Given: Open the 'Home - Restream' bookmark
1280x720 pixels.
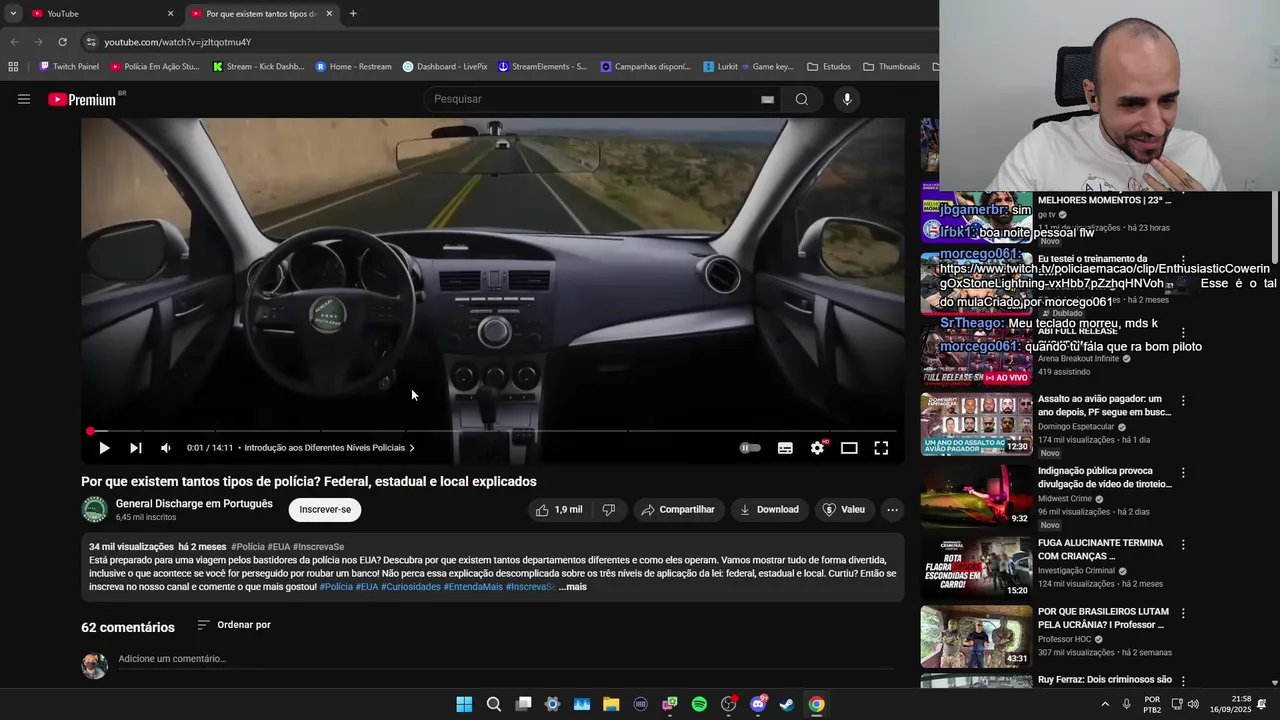Looking at the screenshot, I should 353,67.
